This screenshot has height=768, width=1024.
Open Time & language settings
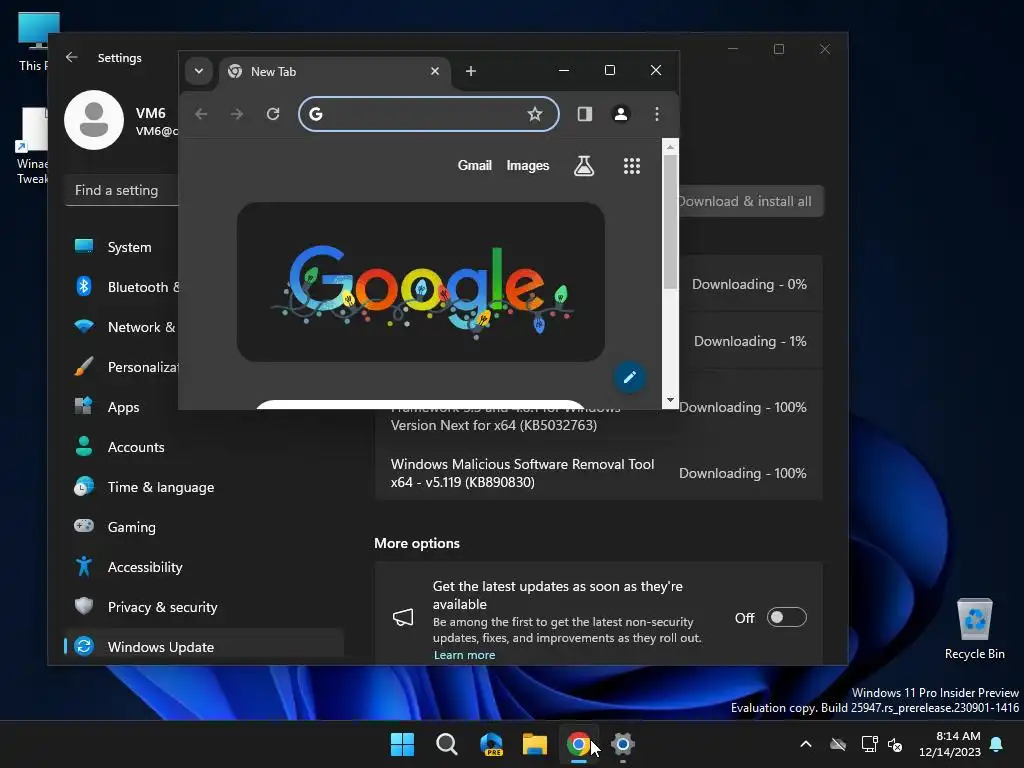click(204, 487)
